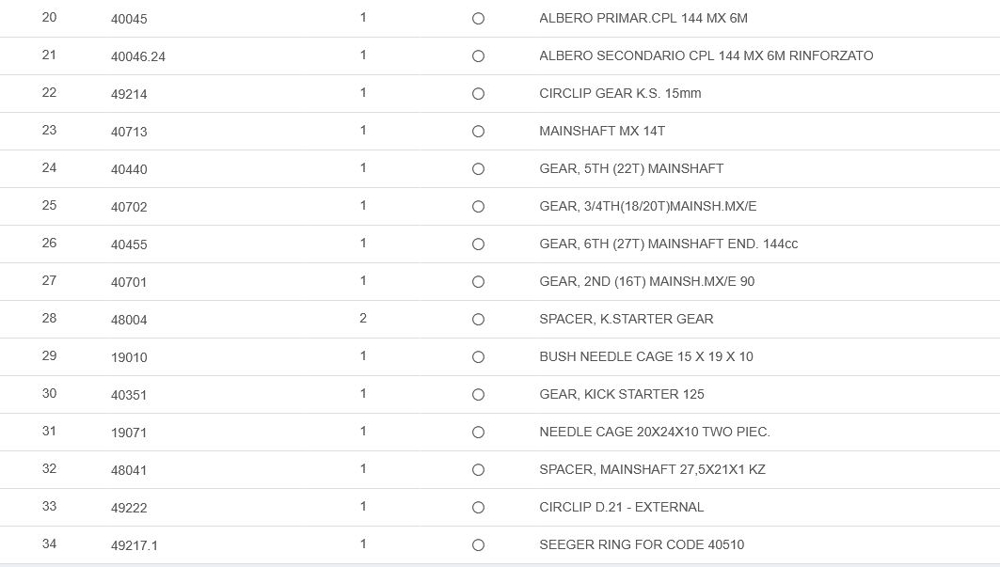Choose the radio circle for part 40455
1000x567 pixels.
(x=478, y=244)
